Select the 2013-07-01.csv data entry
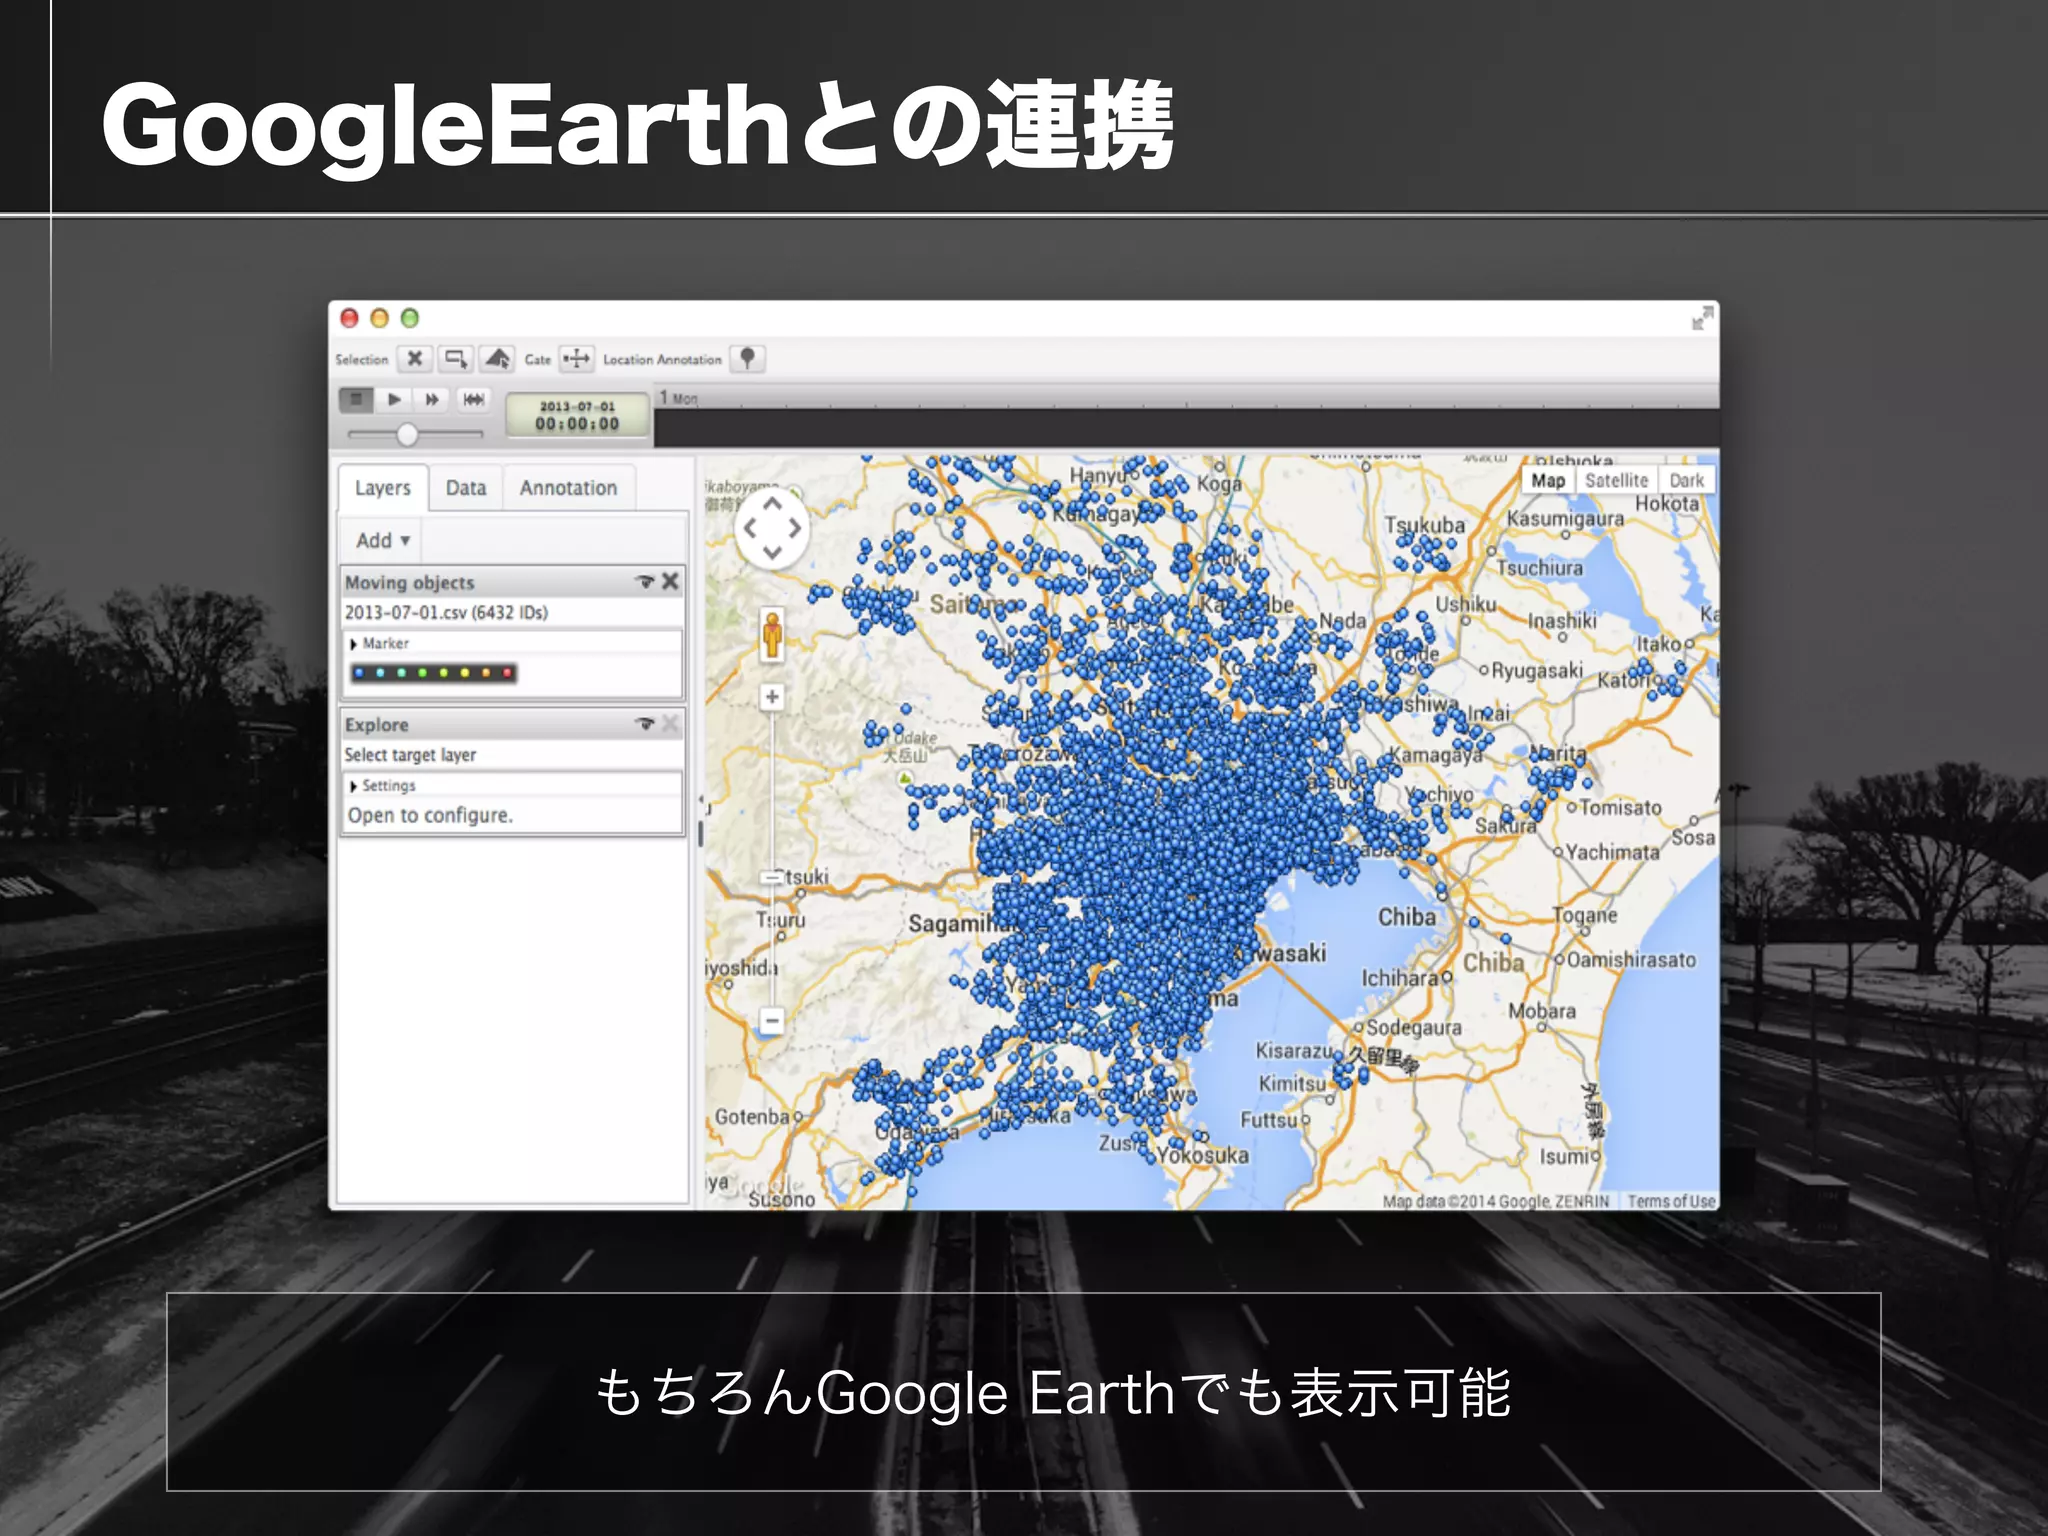This screenshot has height=1536, width=2048. tap(446, 612)
